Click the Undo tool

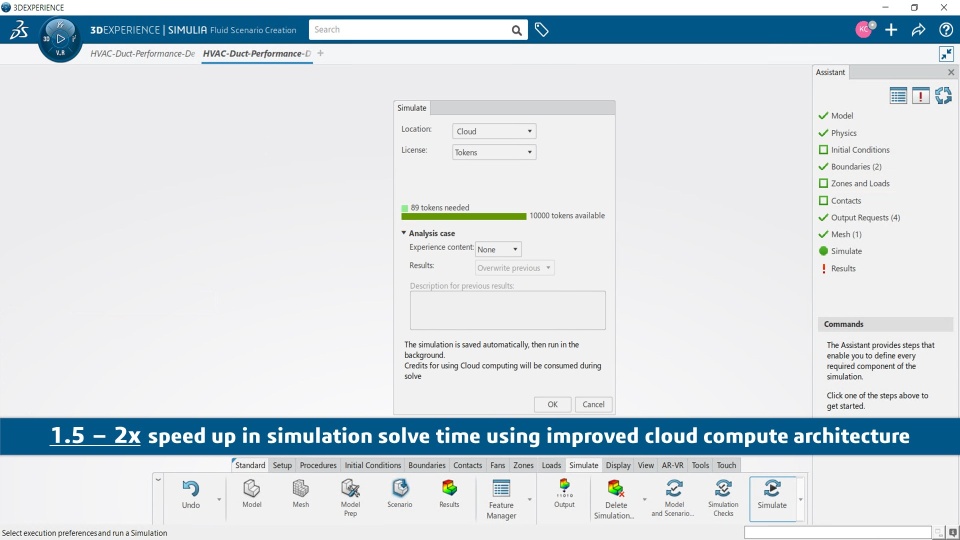pyautogui.click(x=190, y=495)
